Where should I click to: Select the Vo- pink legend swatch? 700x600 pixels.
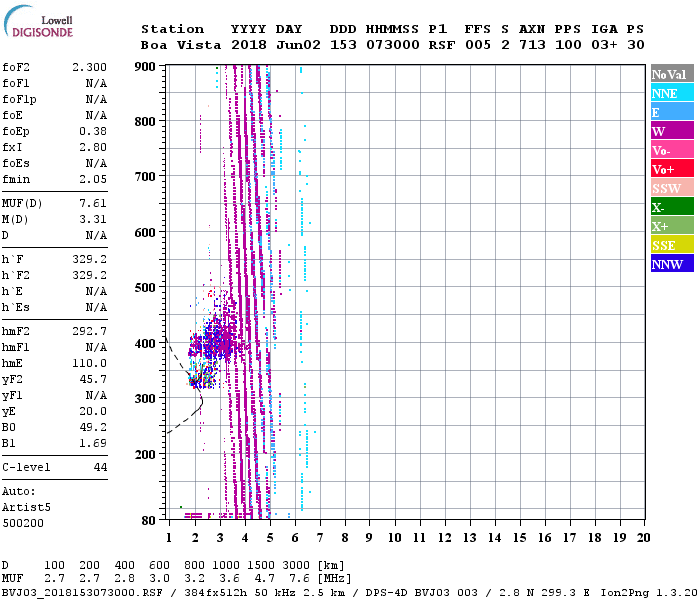coord(672,150)
